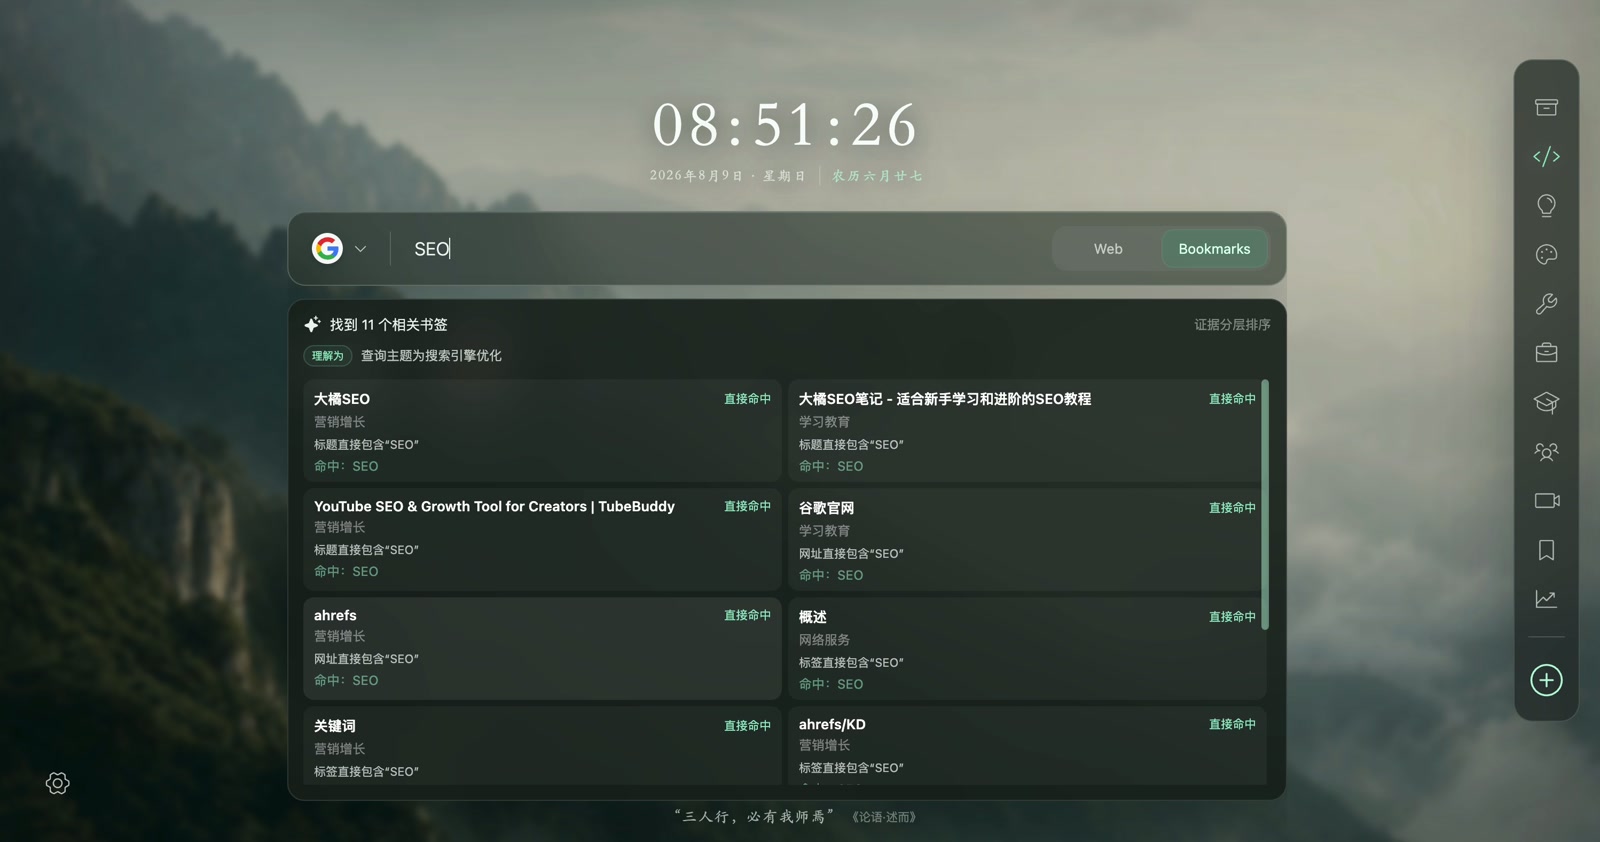1600x842 pixels.
Task: Click 标签直接包含“SEO” under 关键词
Action: pos(366,772)
